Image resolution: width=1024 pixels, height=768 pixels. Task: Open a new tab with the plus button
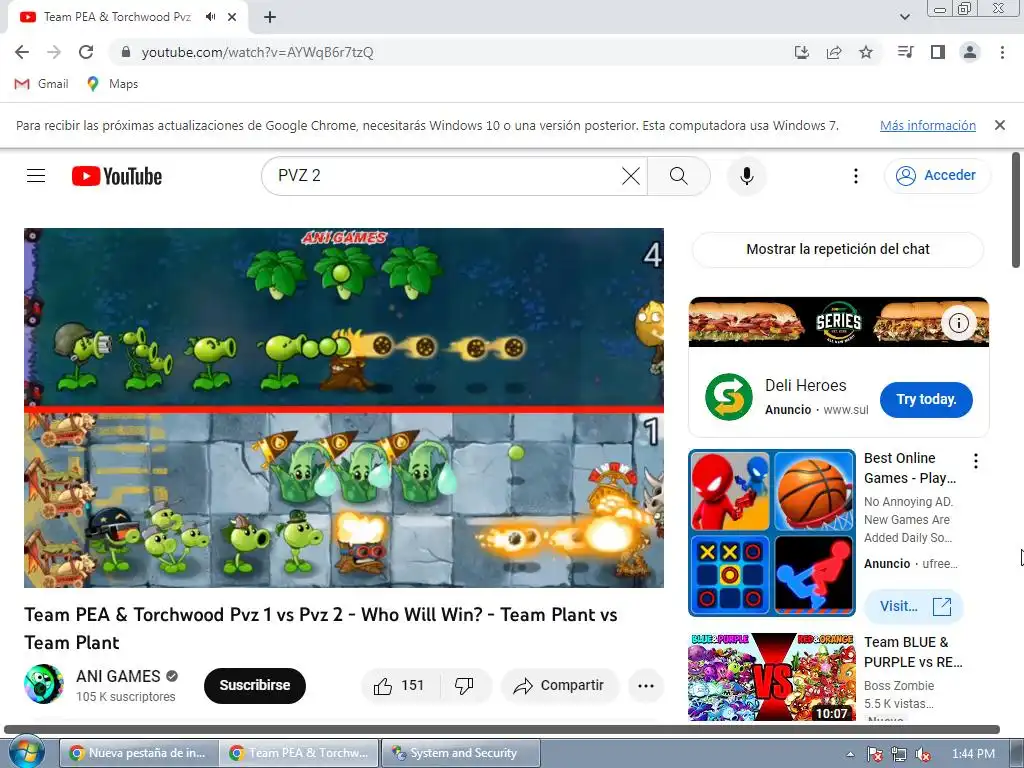pos(270,18)
